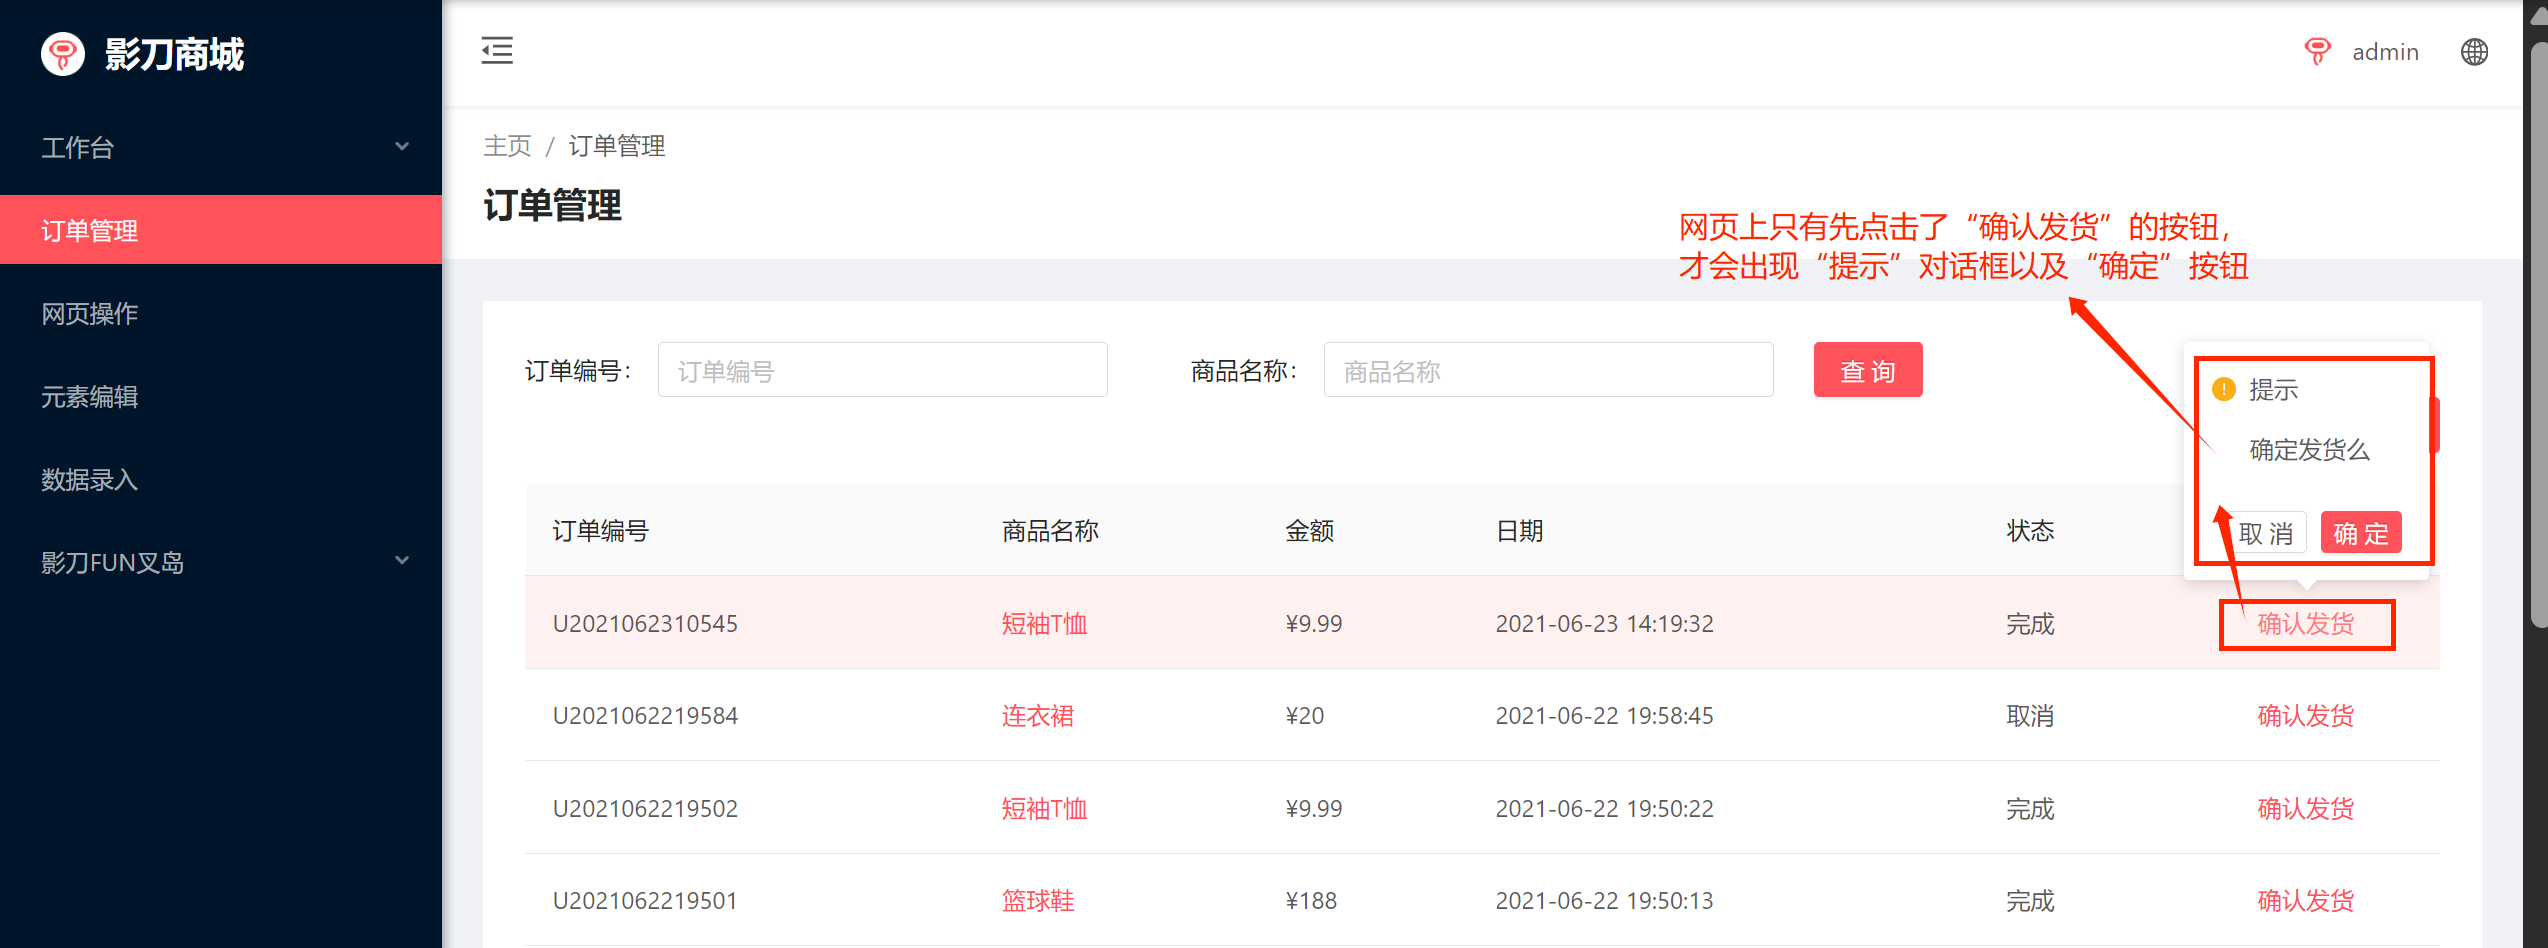
Task: Click the 影刀商城 logo icon
Action: coord(63,54)
